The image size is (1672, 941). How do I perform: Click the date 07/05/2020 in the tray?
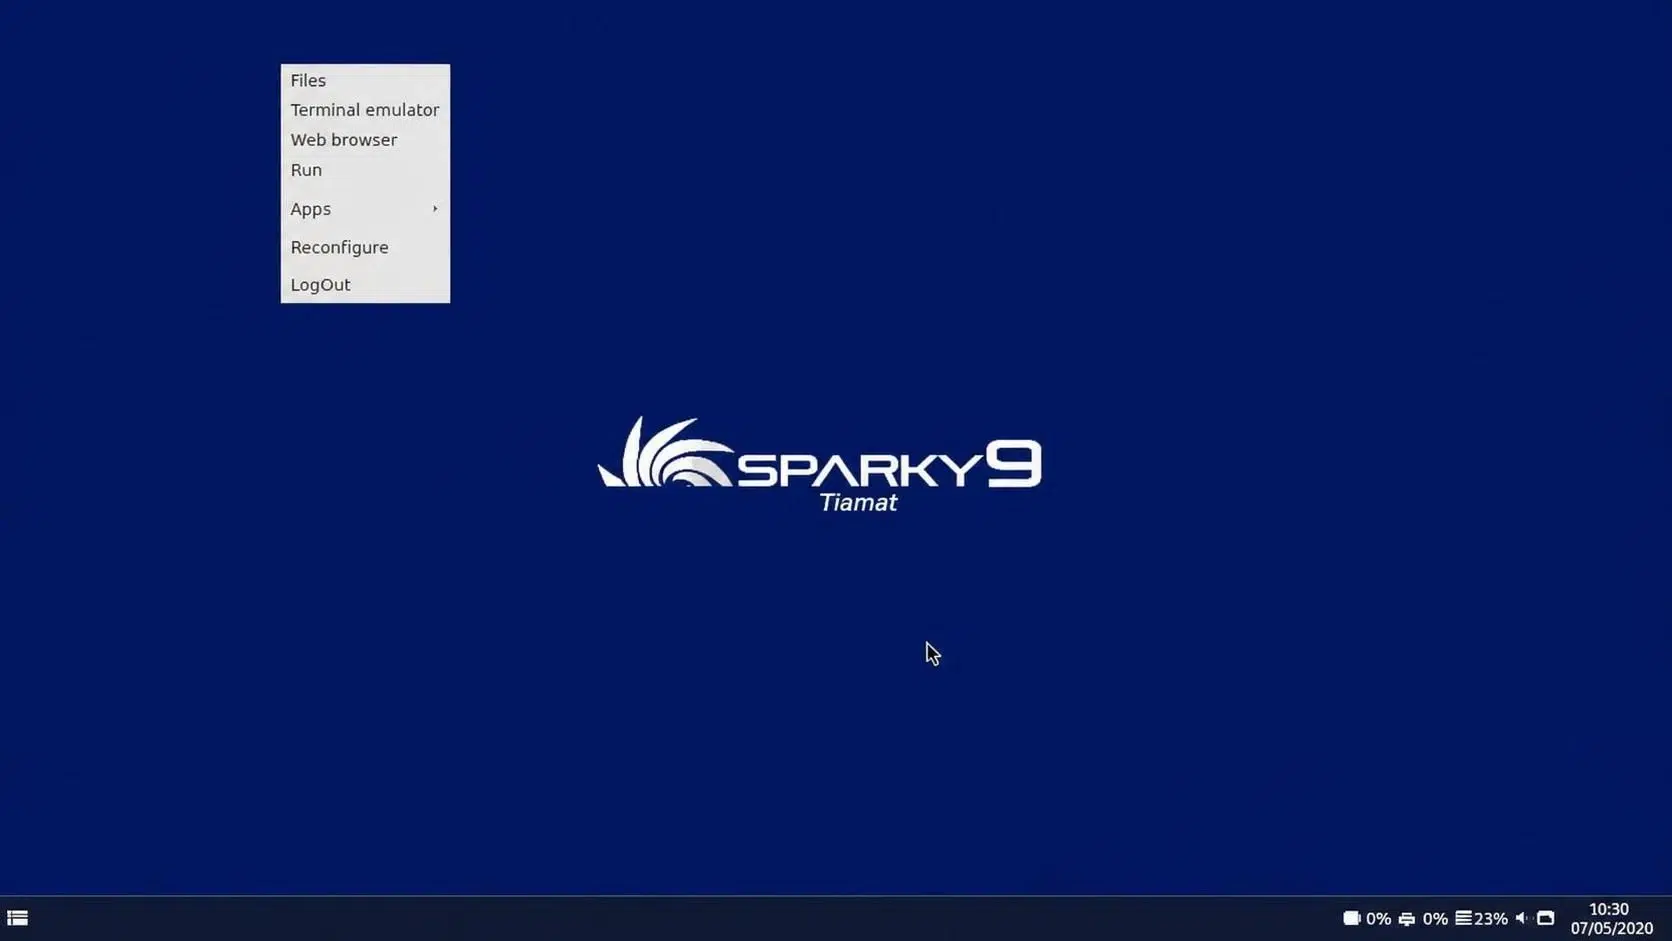coord(1611,929)
